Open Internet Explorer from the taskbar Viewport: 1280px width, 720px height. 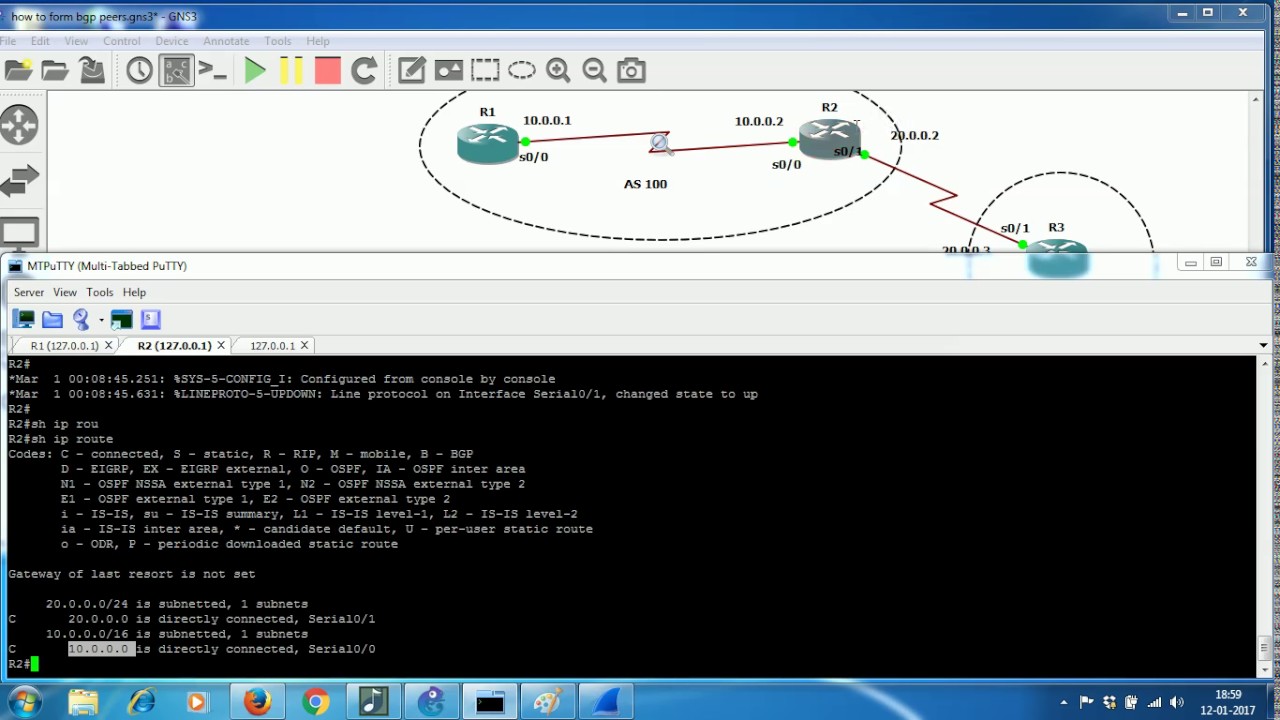141,702
